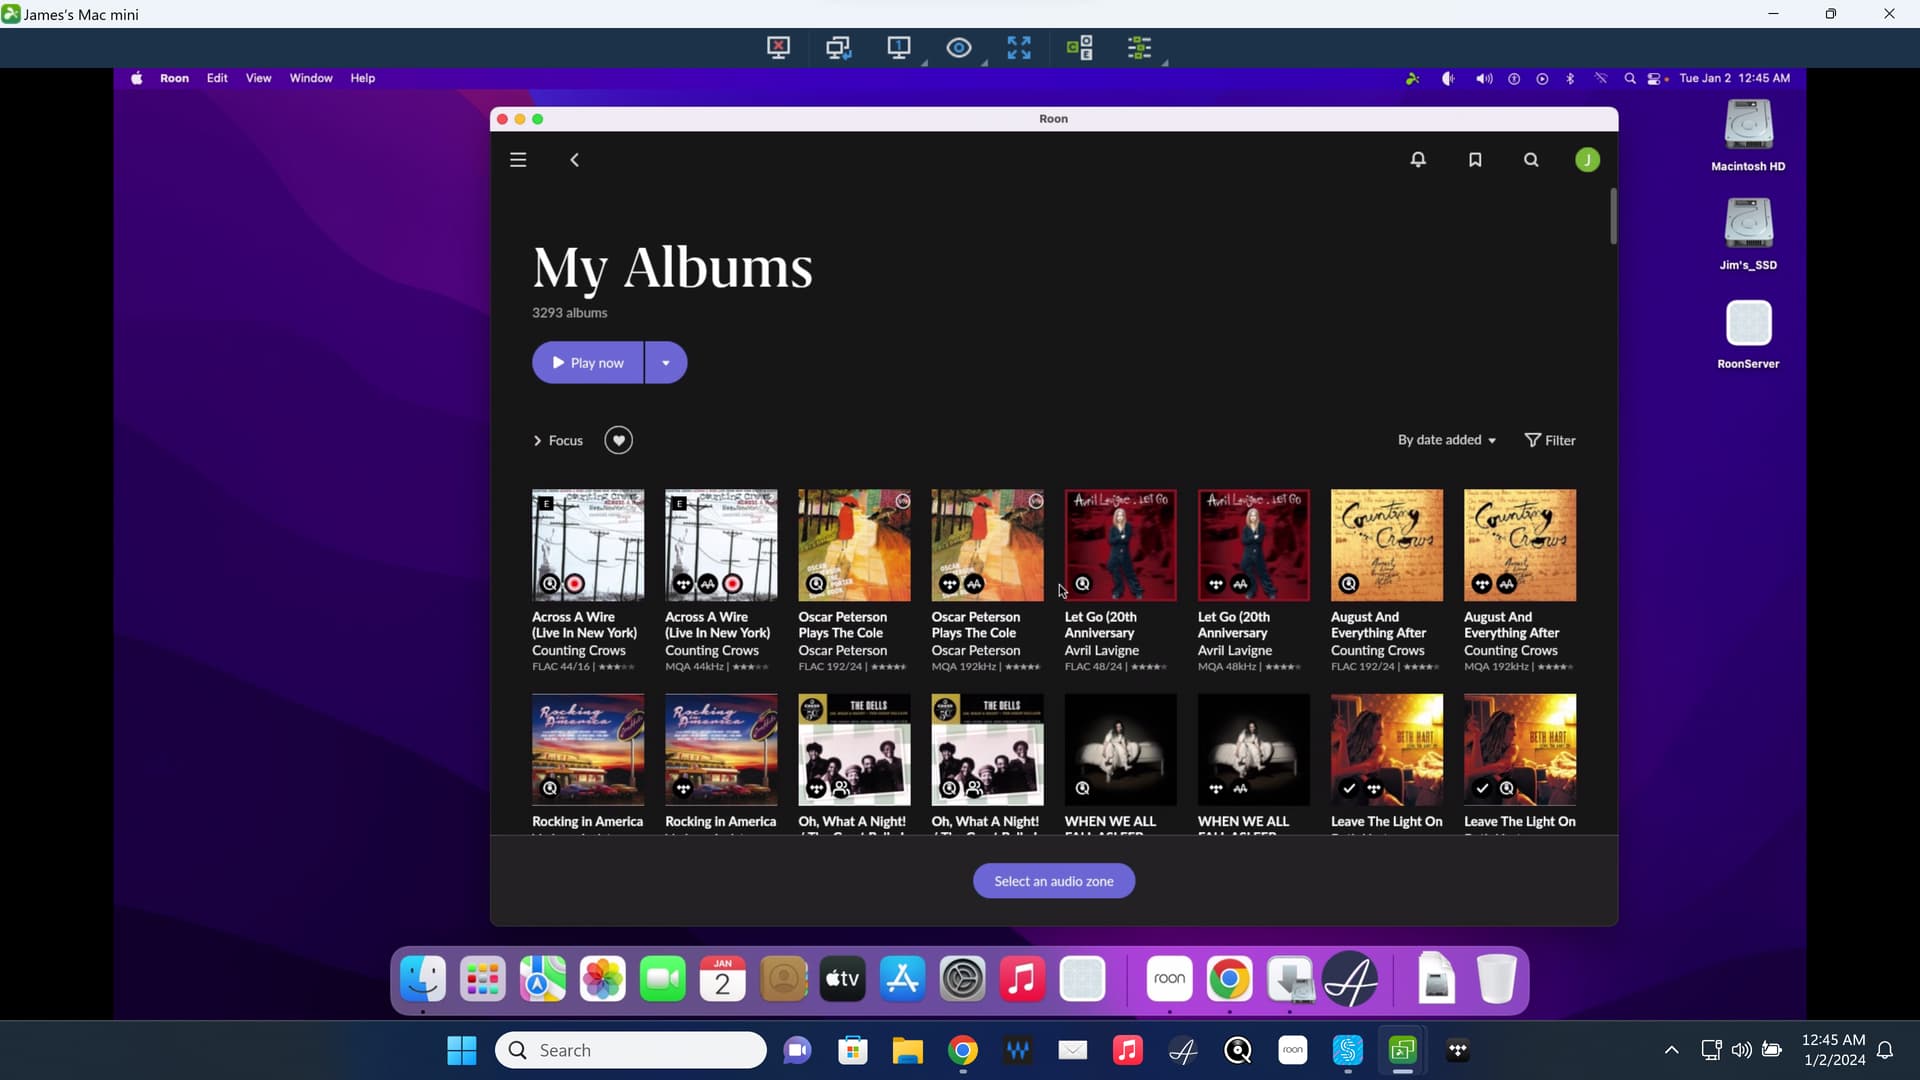The width and height of the screenshot is (1920, 1080).
Task: Click the Filter funnel icon
Action: (1532, 440)
